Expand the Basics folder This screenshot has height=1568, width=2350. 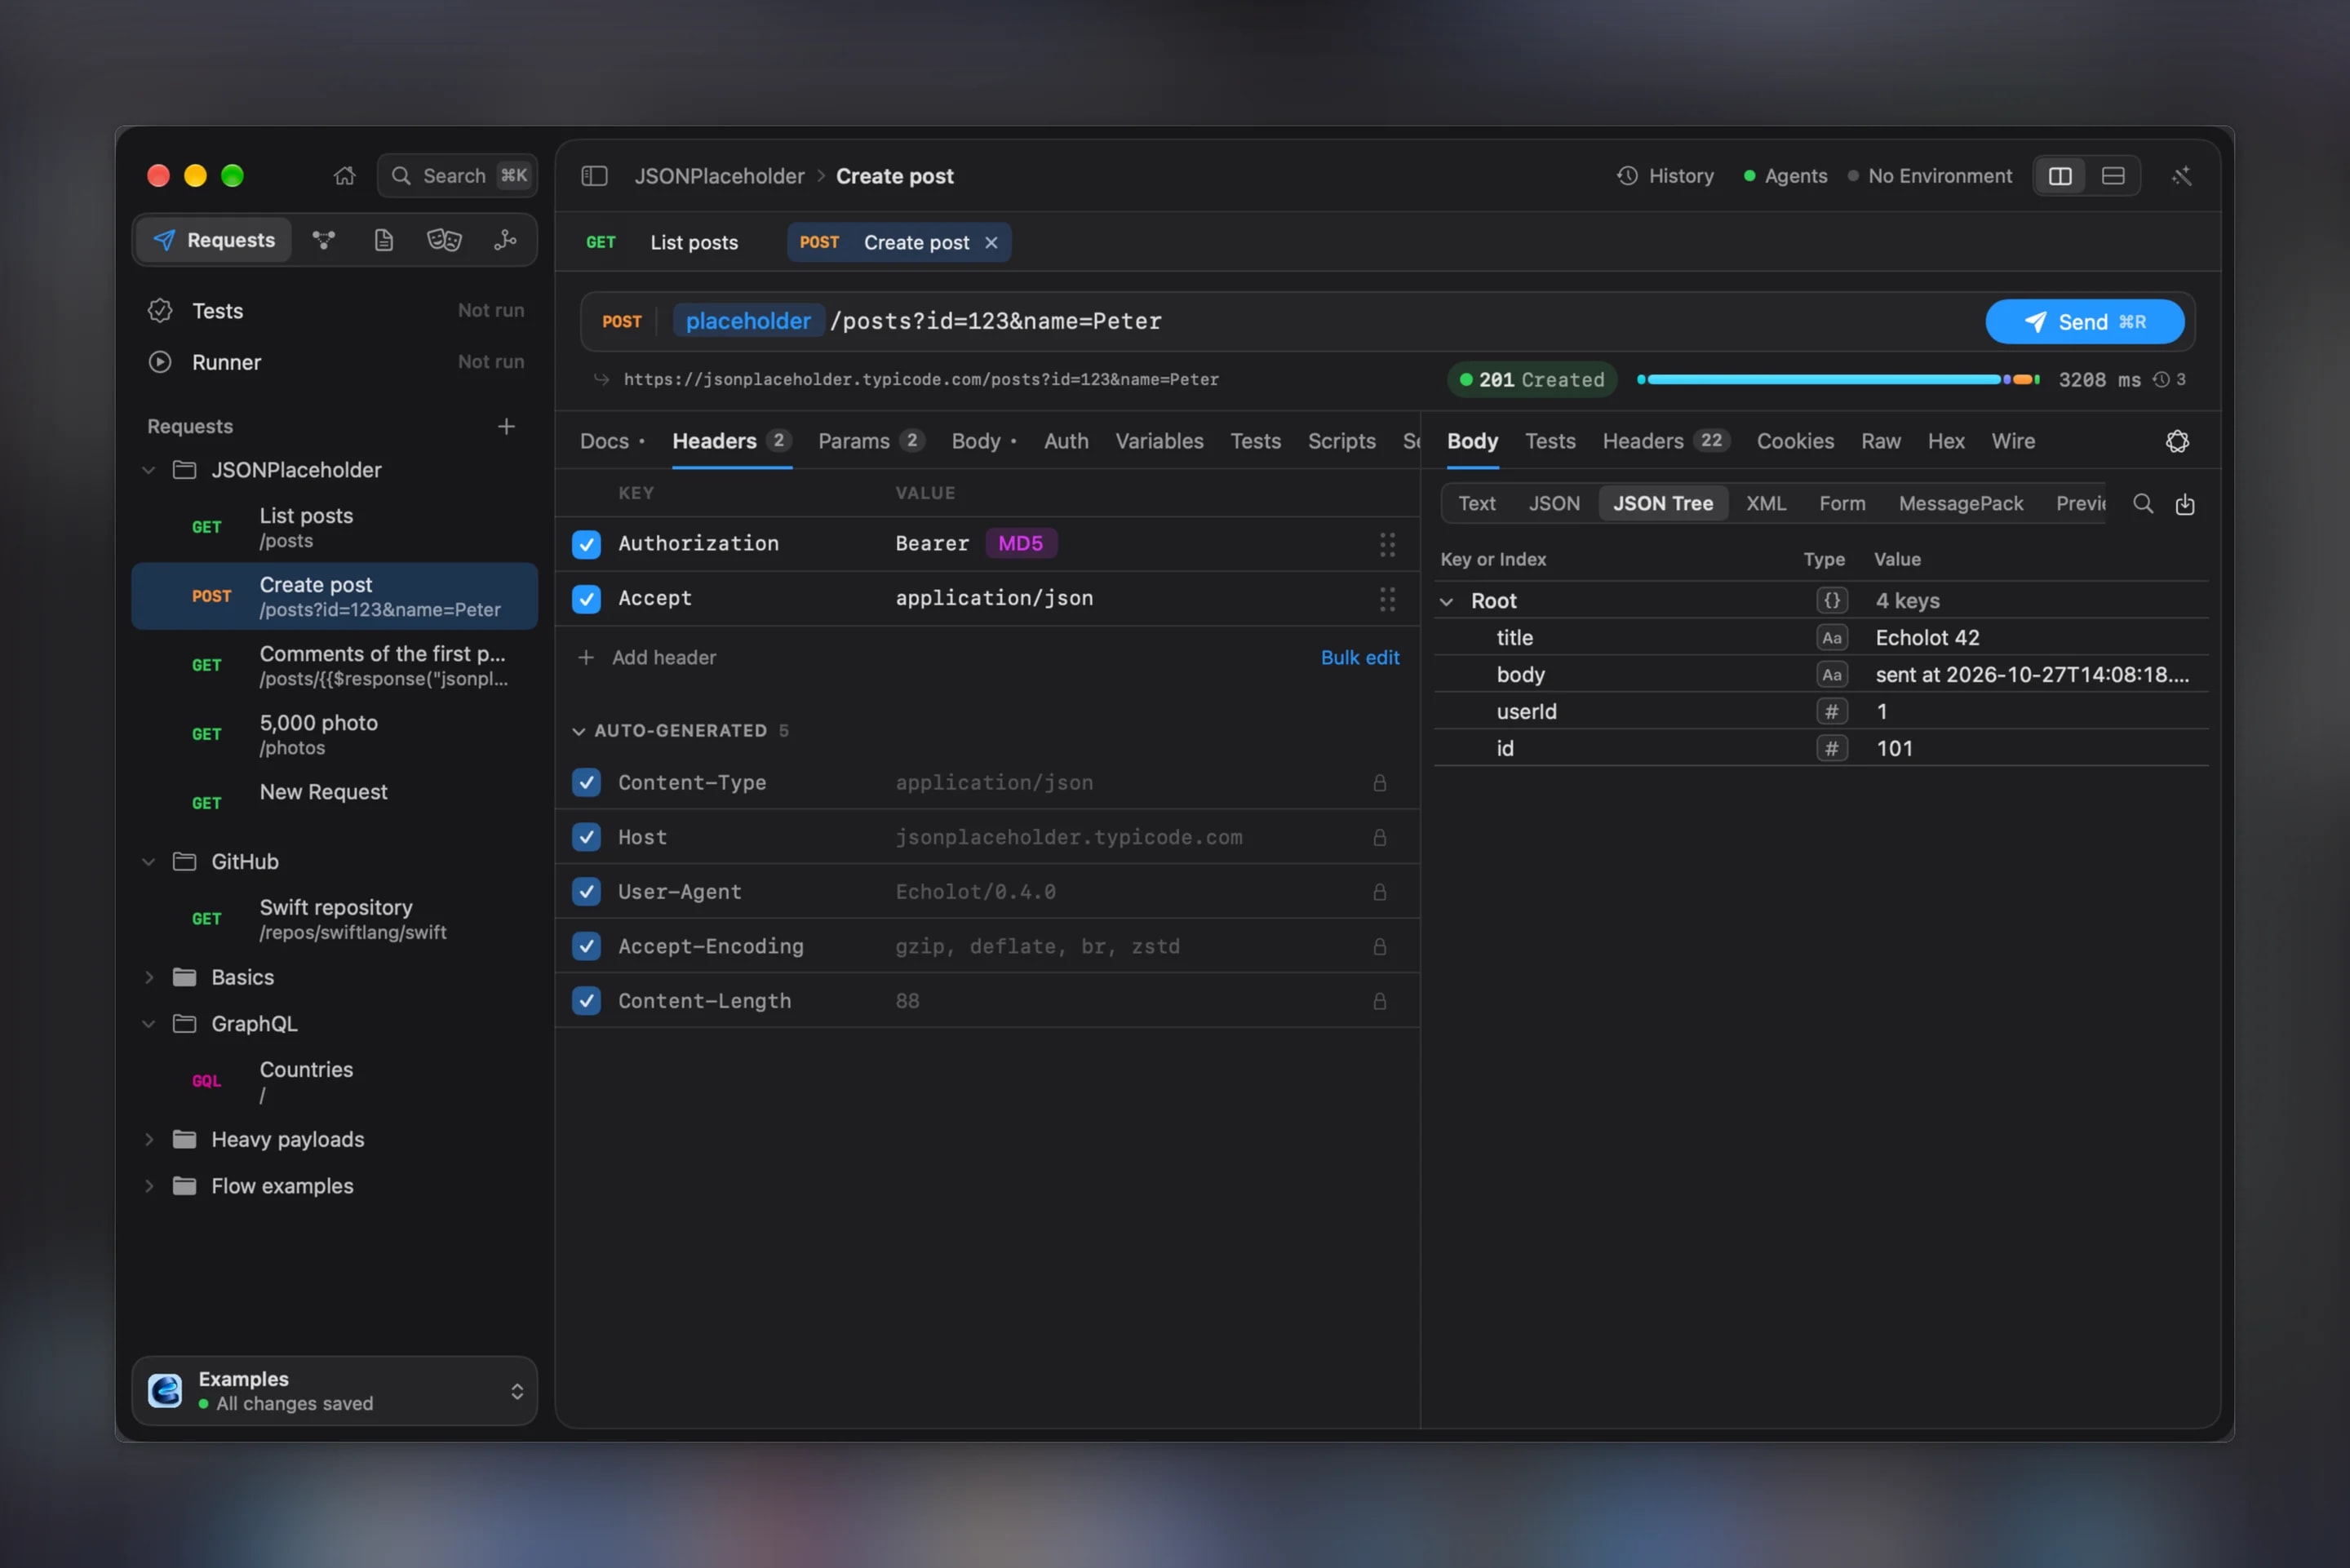click(149, 978)
